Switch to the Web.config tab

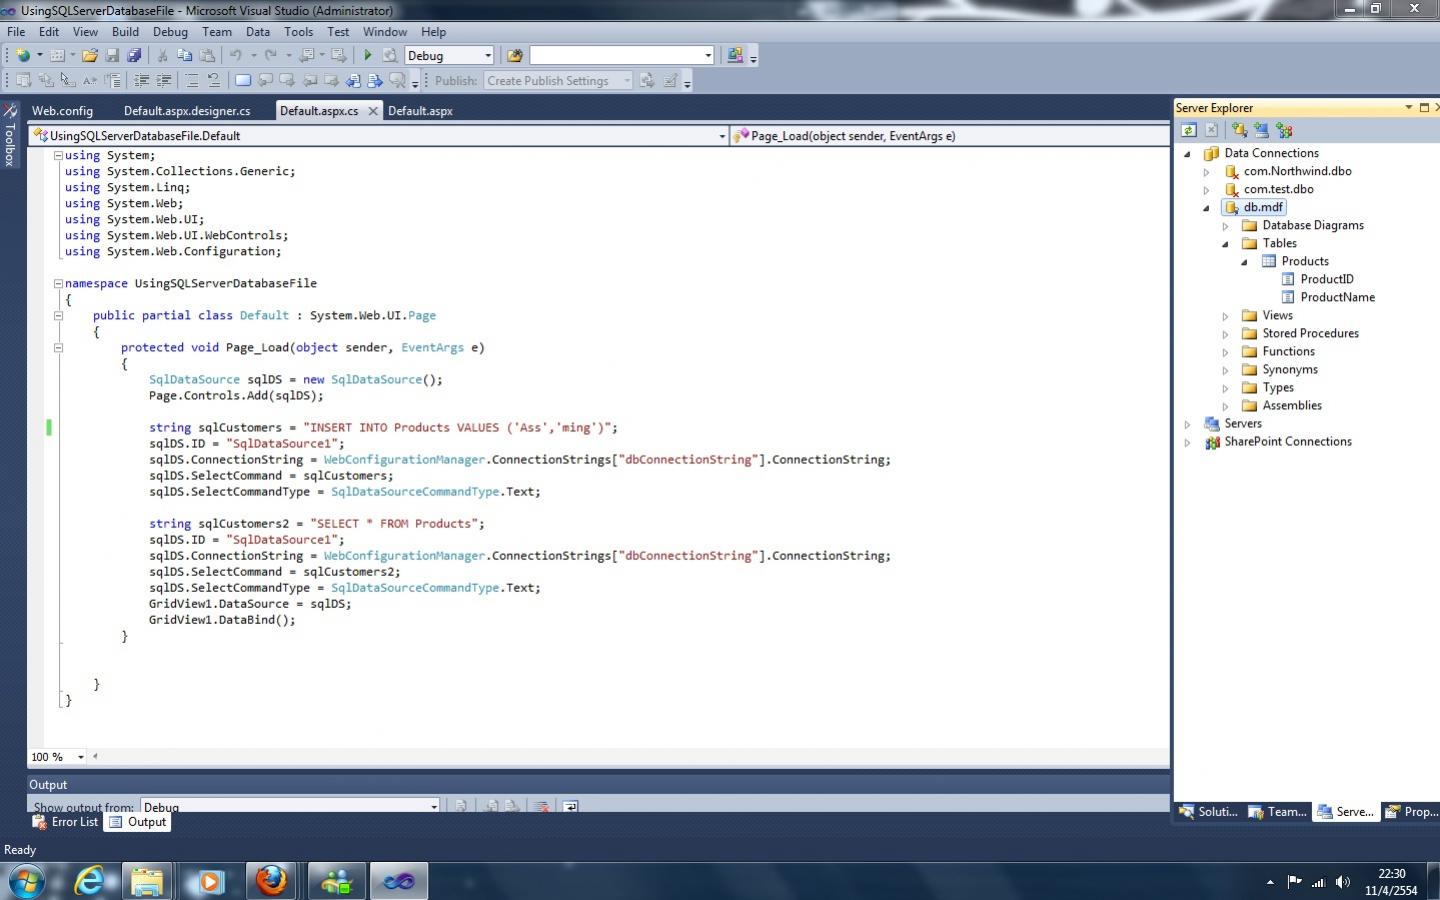pos(62,111)
